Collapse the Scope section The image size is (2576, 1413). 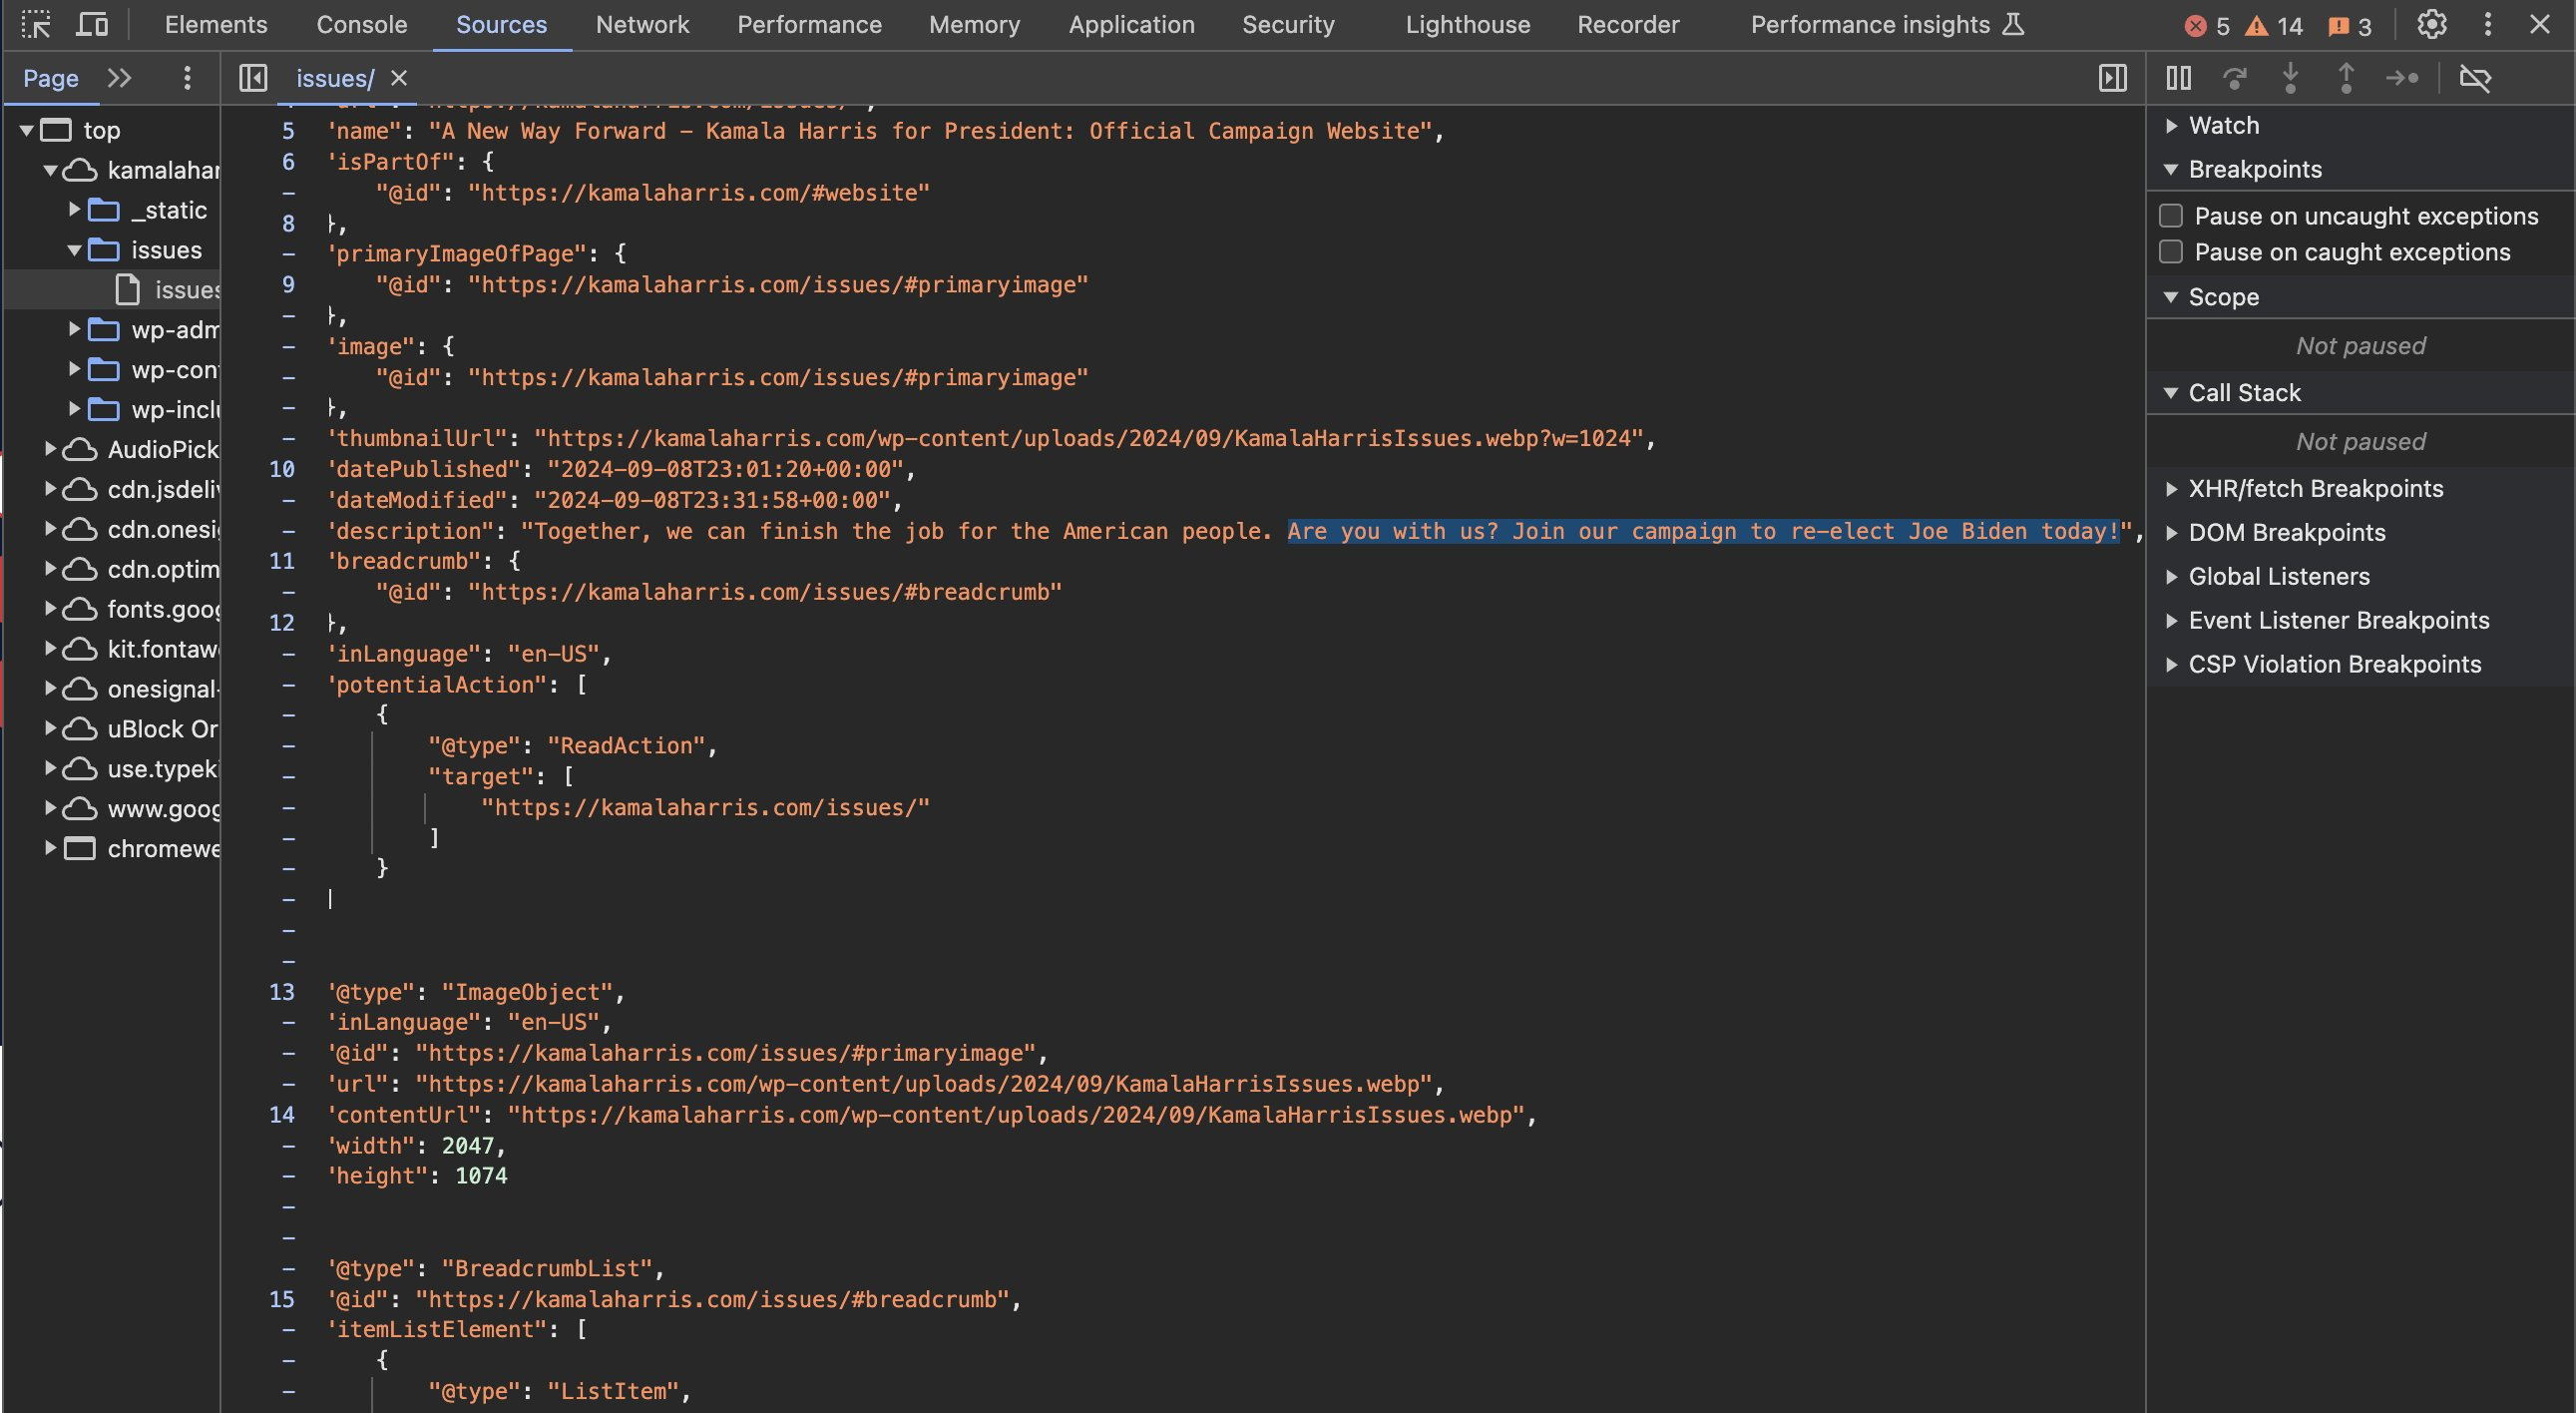(x=2171, y=297)
